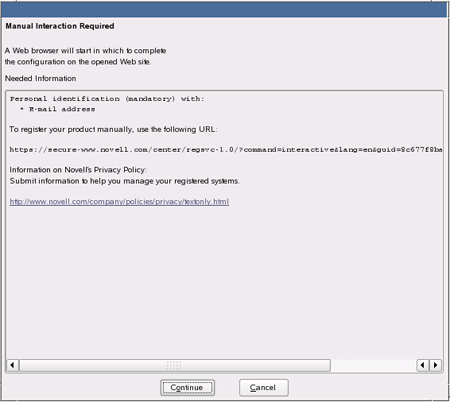Select the 'E-mail address' bullet line
The height and width of the screenshot is (402, 450).
tap(58, 109)
